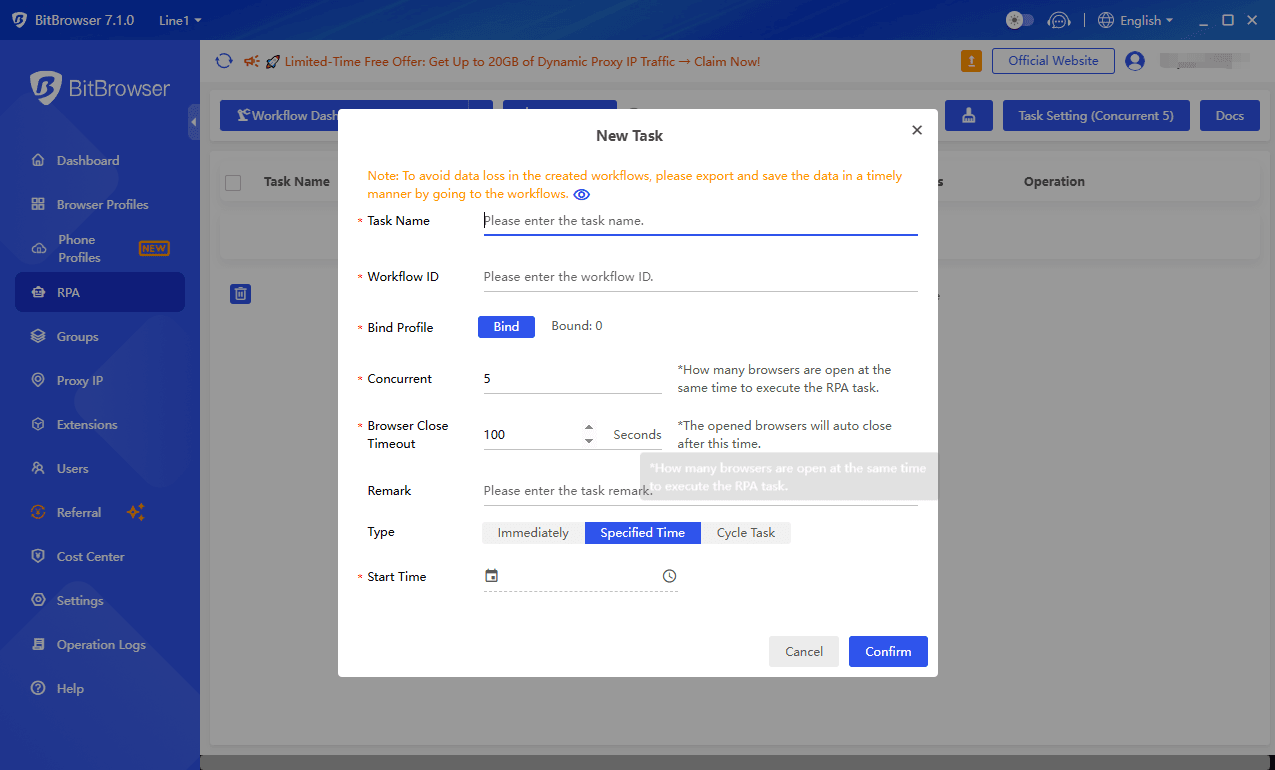Collapse the sidebar with the arrow chevron
Screen dimensions: 1275x770
[195, 123]
